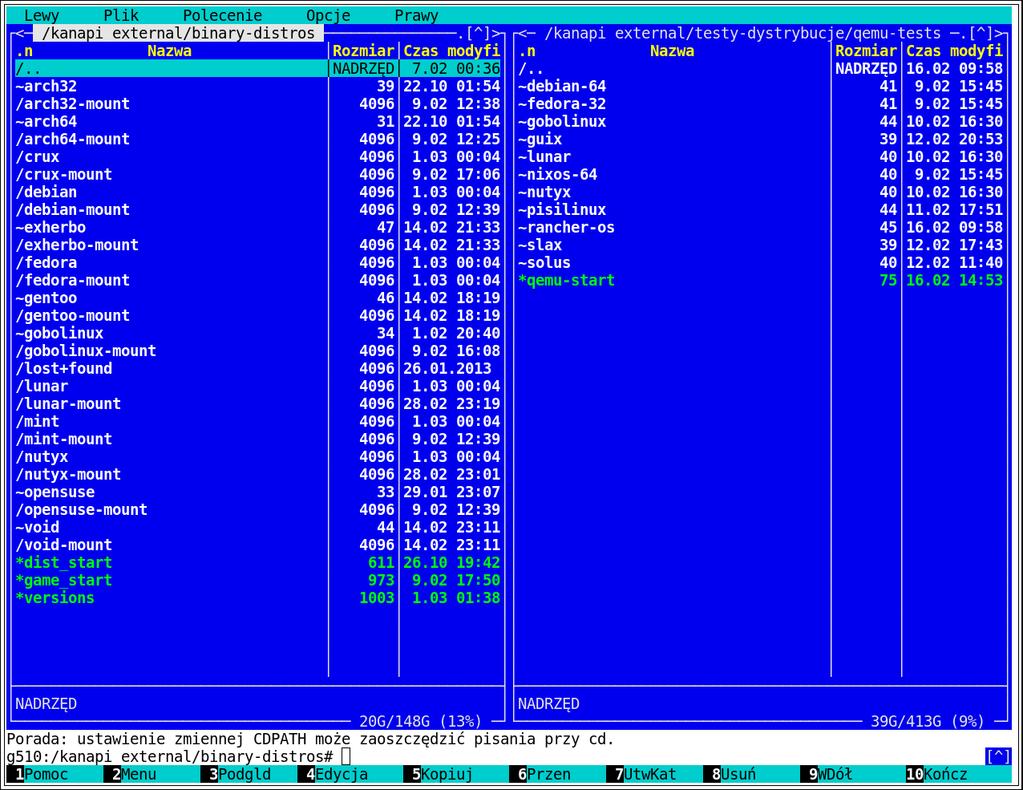Select the ~debian-64 entry

(760, 86)
